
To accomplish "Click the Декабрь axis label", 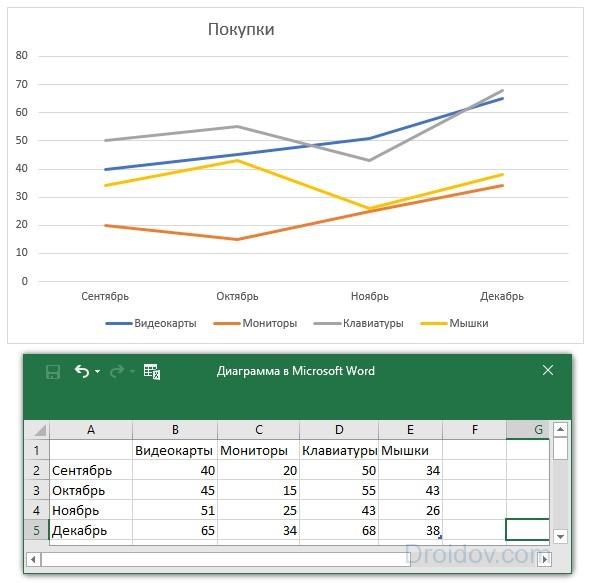I will [x=502, y=296].
